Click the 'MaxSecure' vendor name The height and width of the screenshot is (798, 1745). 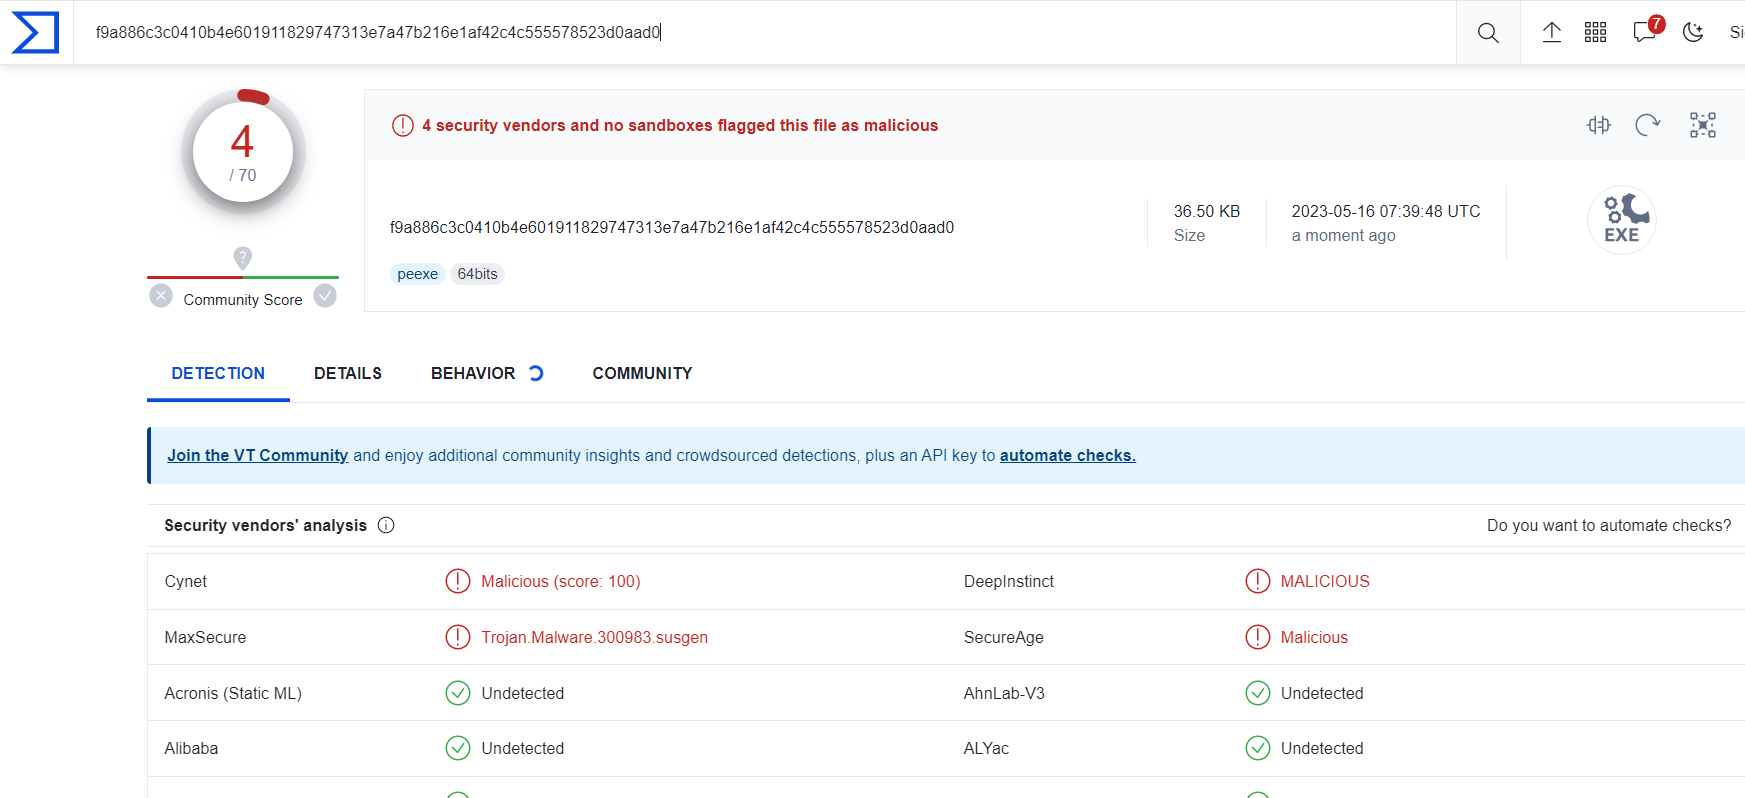coord(205,637)
